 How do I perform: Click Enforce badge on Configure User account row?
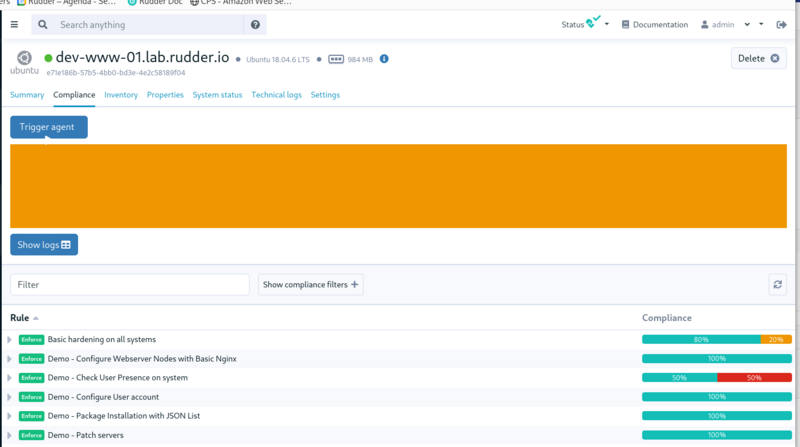coord(31,397)
